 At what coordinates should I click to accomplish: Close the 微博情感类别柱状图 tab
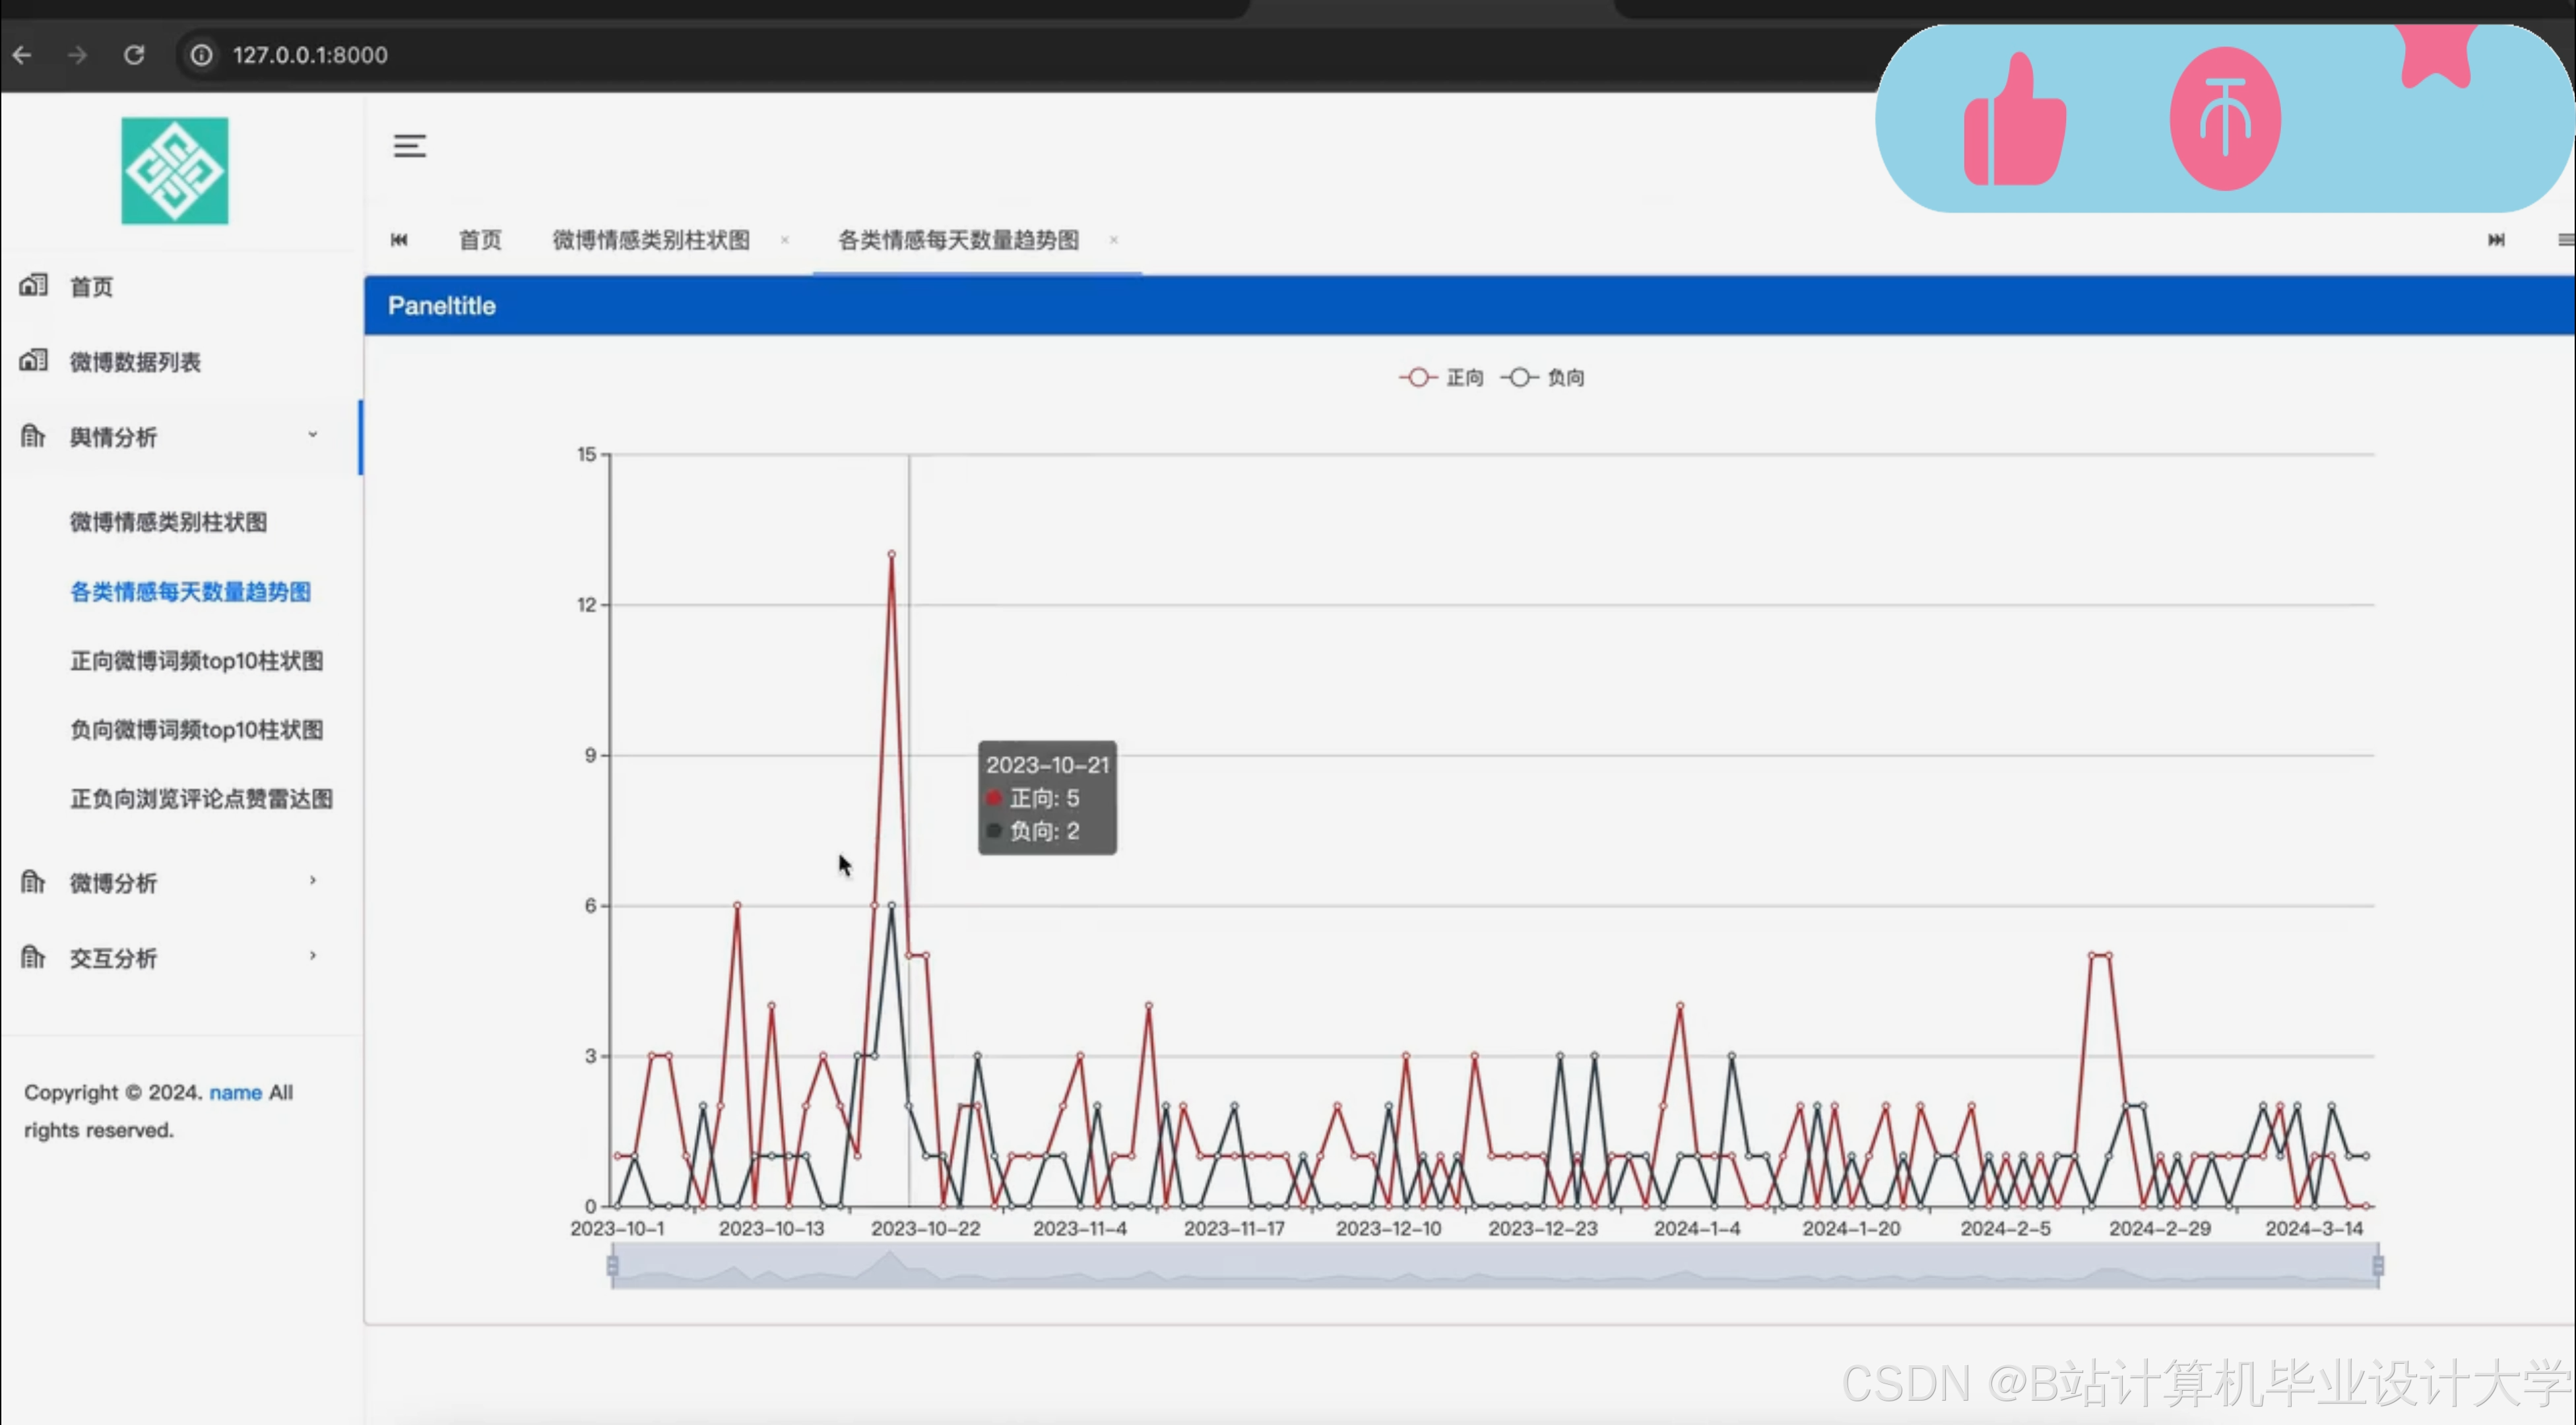(x=785, y=240)
